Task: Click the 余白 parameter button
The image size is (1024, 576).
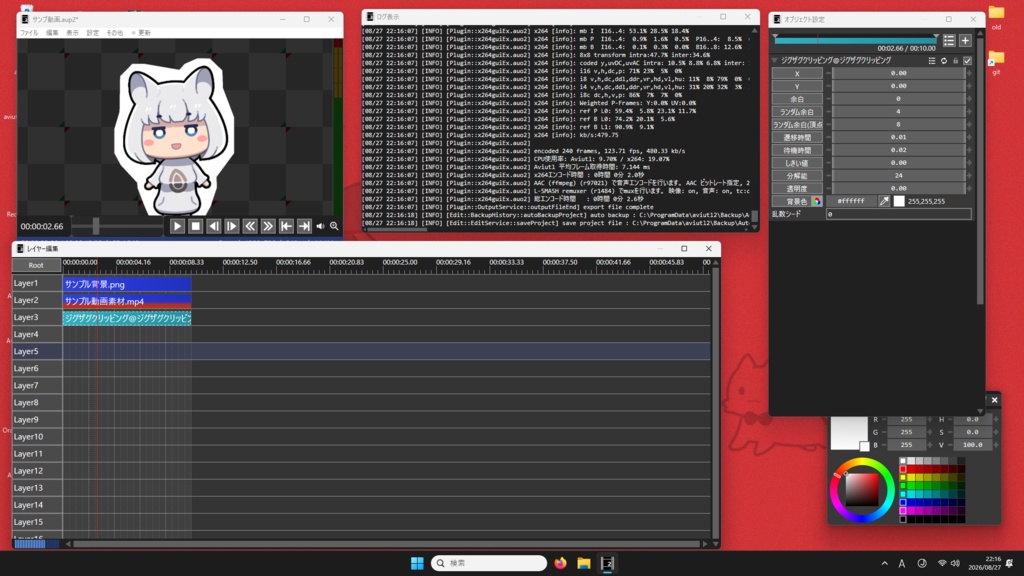Action: point(797,99)
